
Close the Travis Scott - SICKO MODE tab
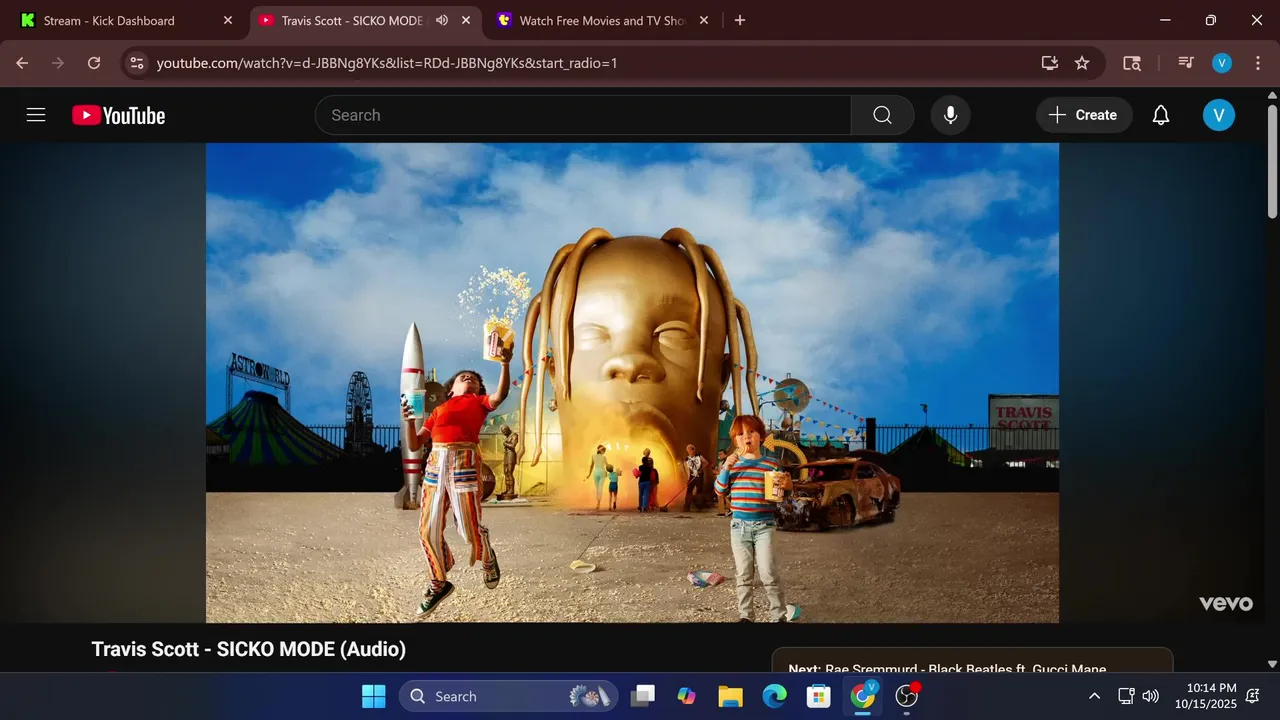click(465, 20)
